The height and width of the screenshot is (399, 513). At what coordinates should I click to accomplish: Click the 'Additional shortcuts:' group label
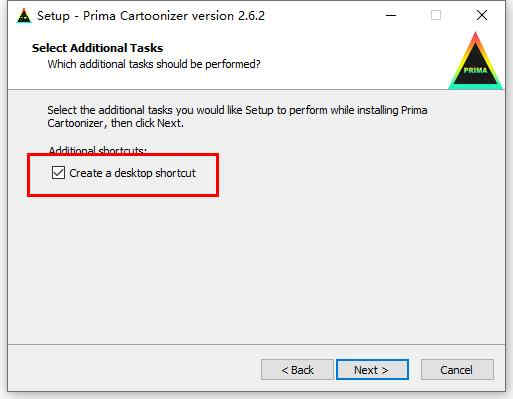coord(97,150)
